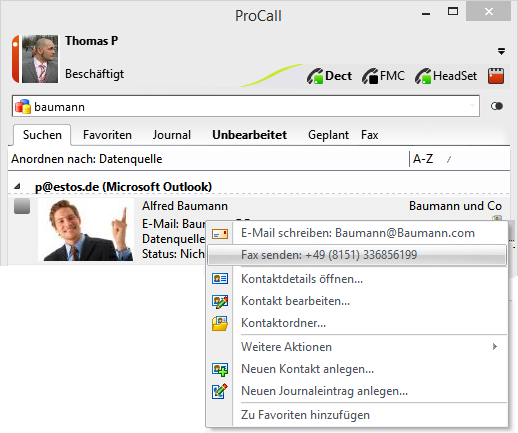Click the orange presence bar beside profile

click(15, 59)
